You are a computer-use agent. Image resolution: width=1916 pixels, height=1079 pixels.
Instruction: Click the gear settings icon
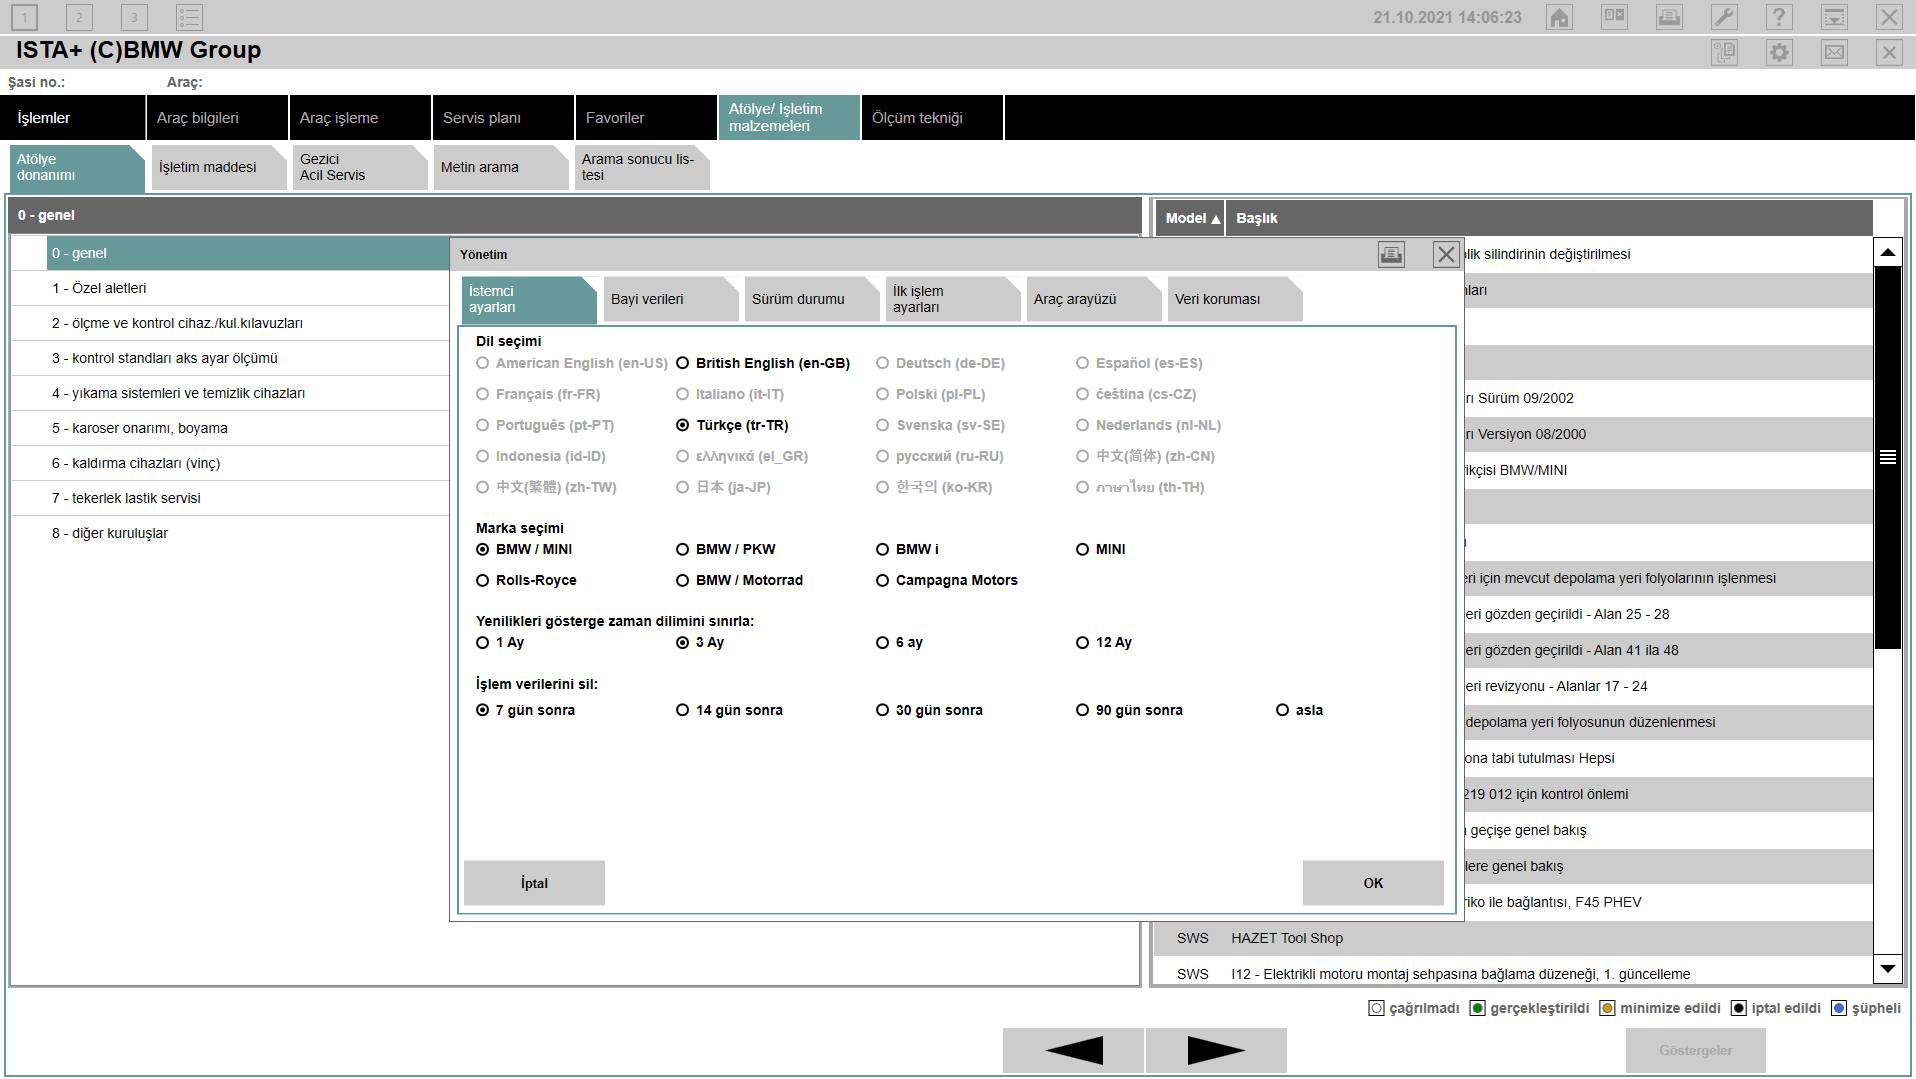click(x=1779, y=53)
